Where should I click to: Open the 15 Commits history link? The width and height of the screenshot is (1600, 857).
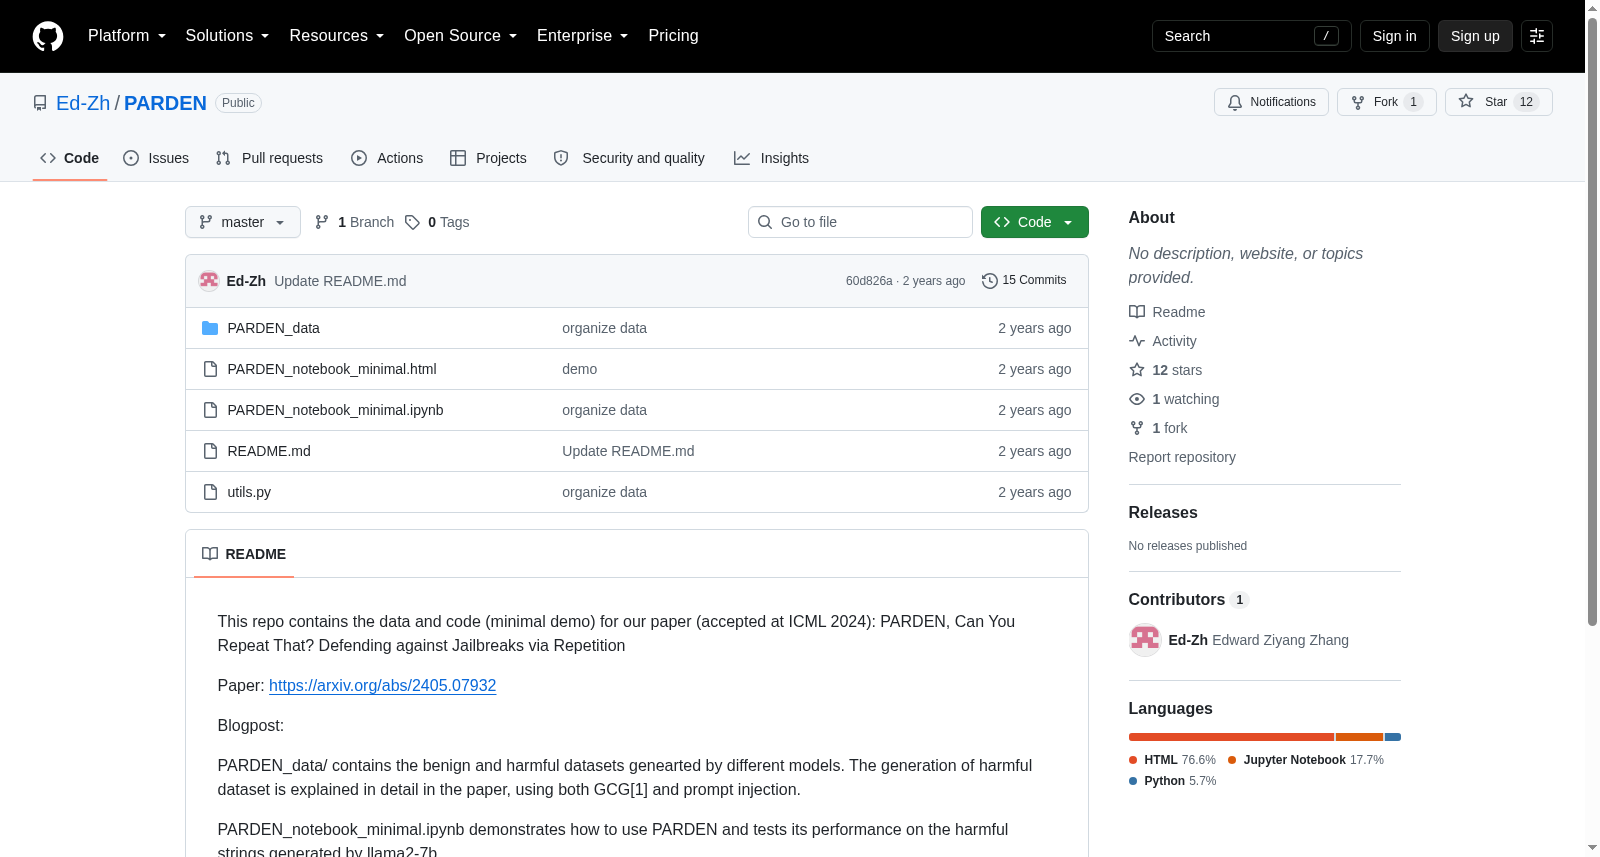(1025, 281)
